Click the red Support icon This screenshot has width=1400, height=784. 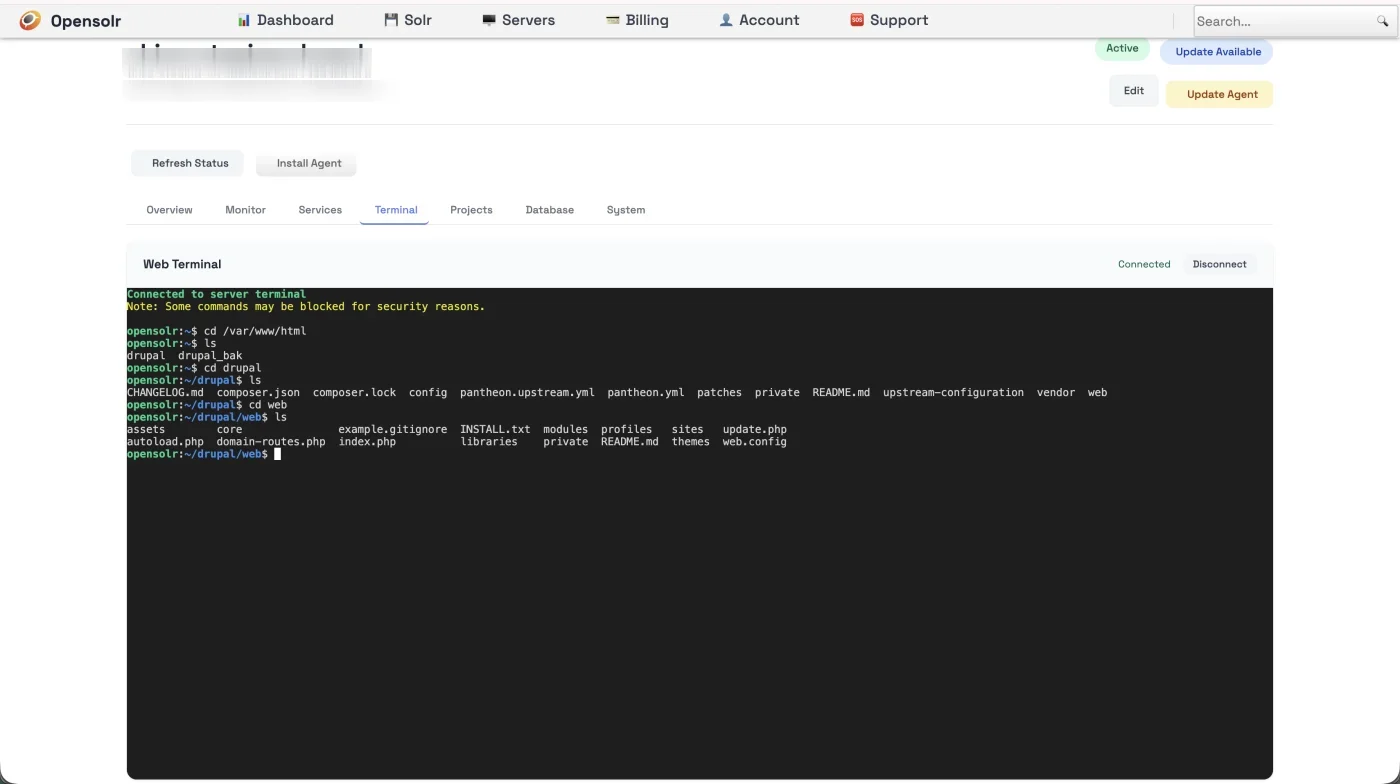856,19
